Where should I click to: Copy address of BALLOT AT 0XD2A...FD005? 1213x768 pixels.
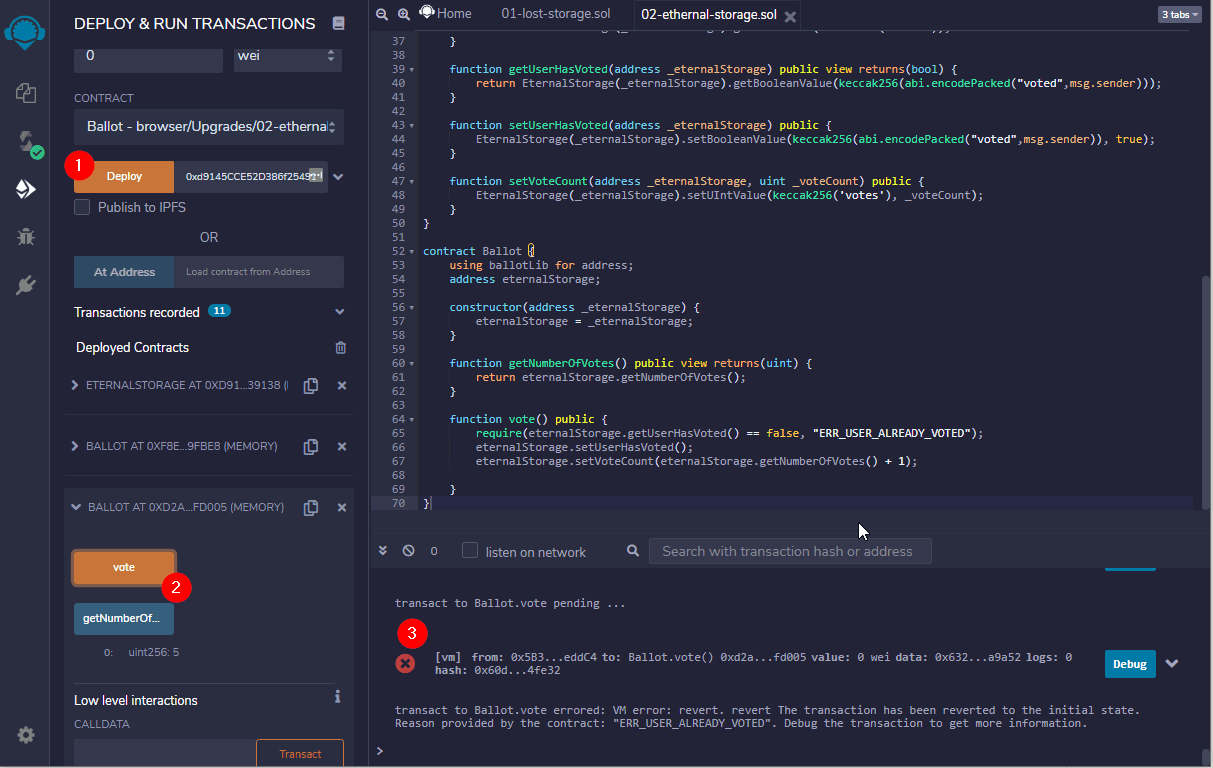click(311, 507)
